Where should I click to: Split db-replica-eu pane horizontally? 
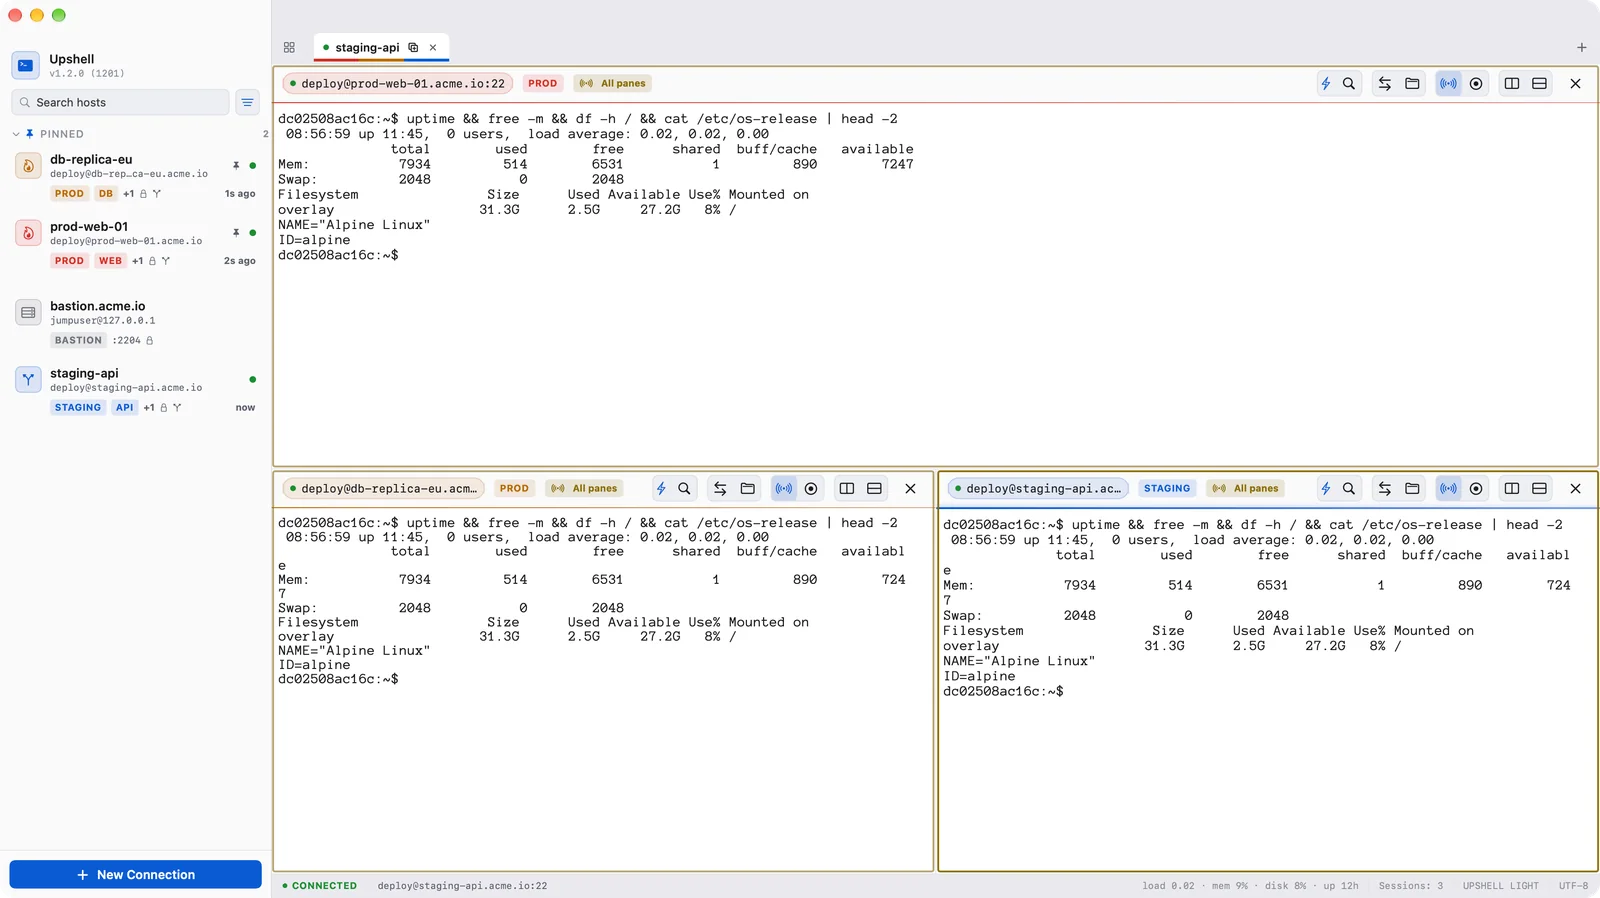[874, 489]
